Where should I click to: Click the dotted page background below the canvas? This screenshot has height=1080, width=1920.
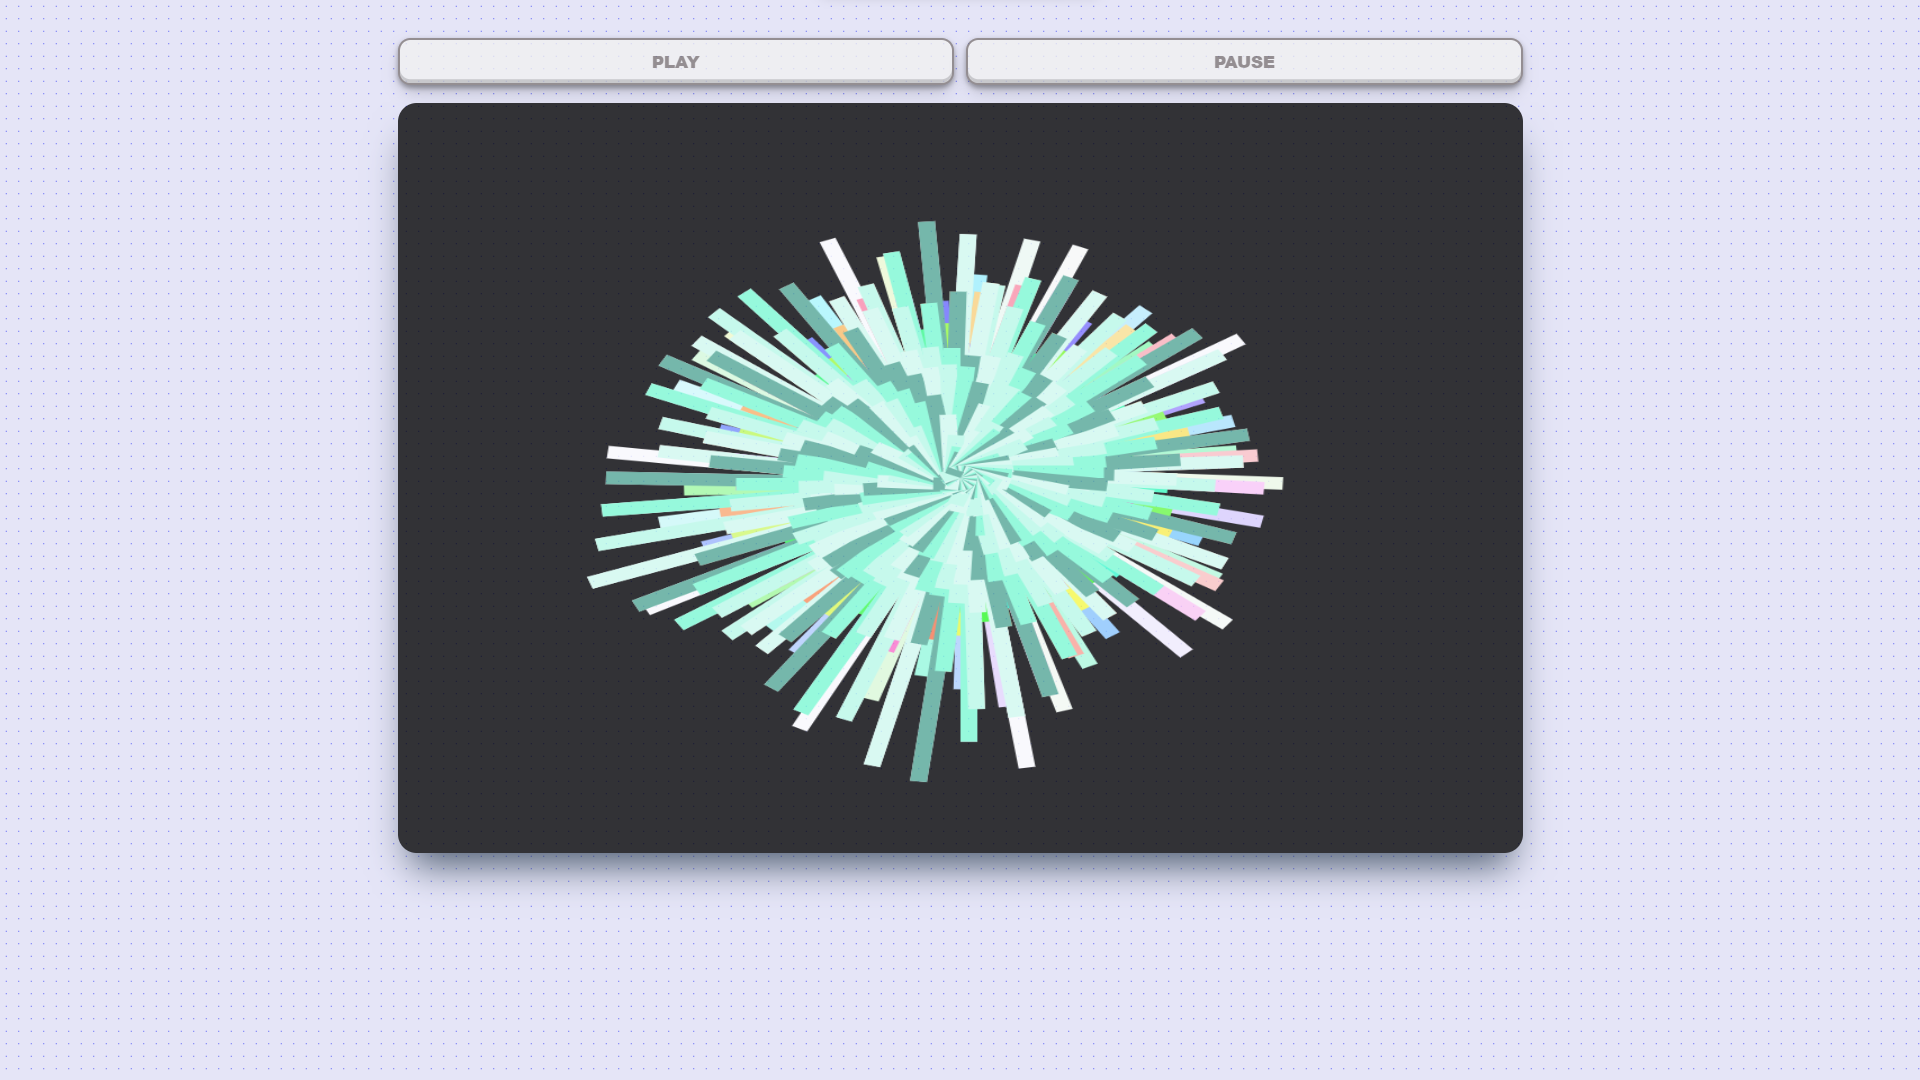[960, 960]
